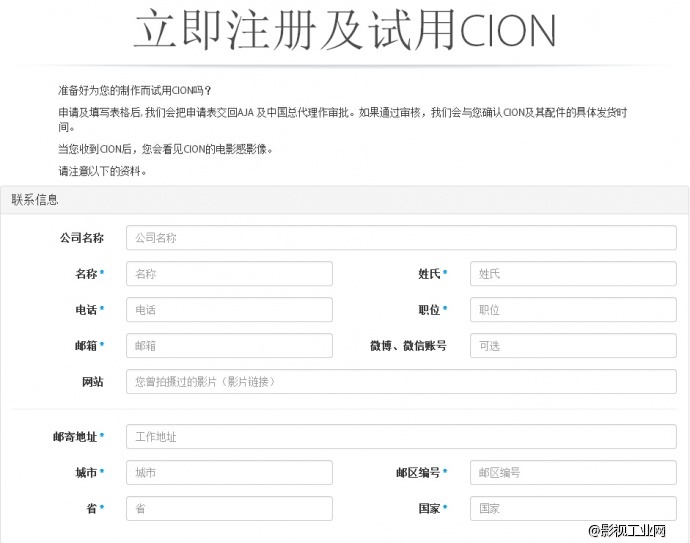This screenshot has width=690, height=543.
Task: Focus the 邮寄地址 work address field
Action: click(401, 437)
